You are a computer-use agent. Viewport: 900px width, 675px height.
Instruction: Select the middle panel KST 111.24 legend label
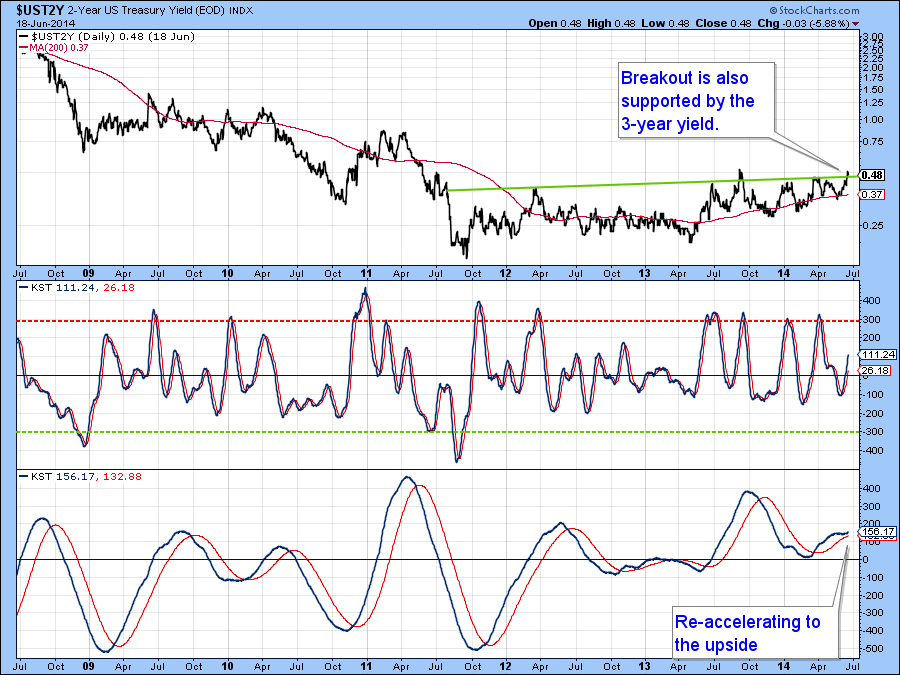point(64,286)
